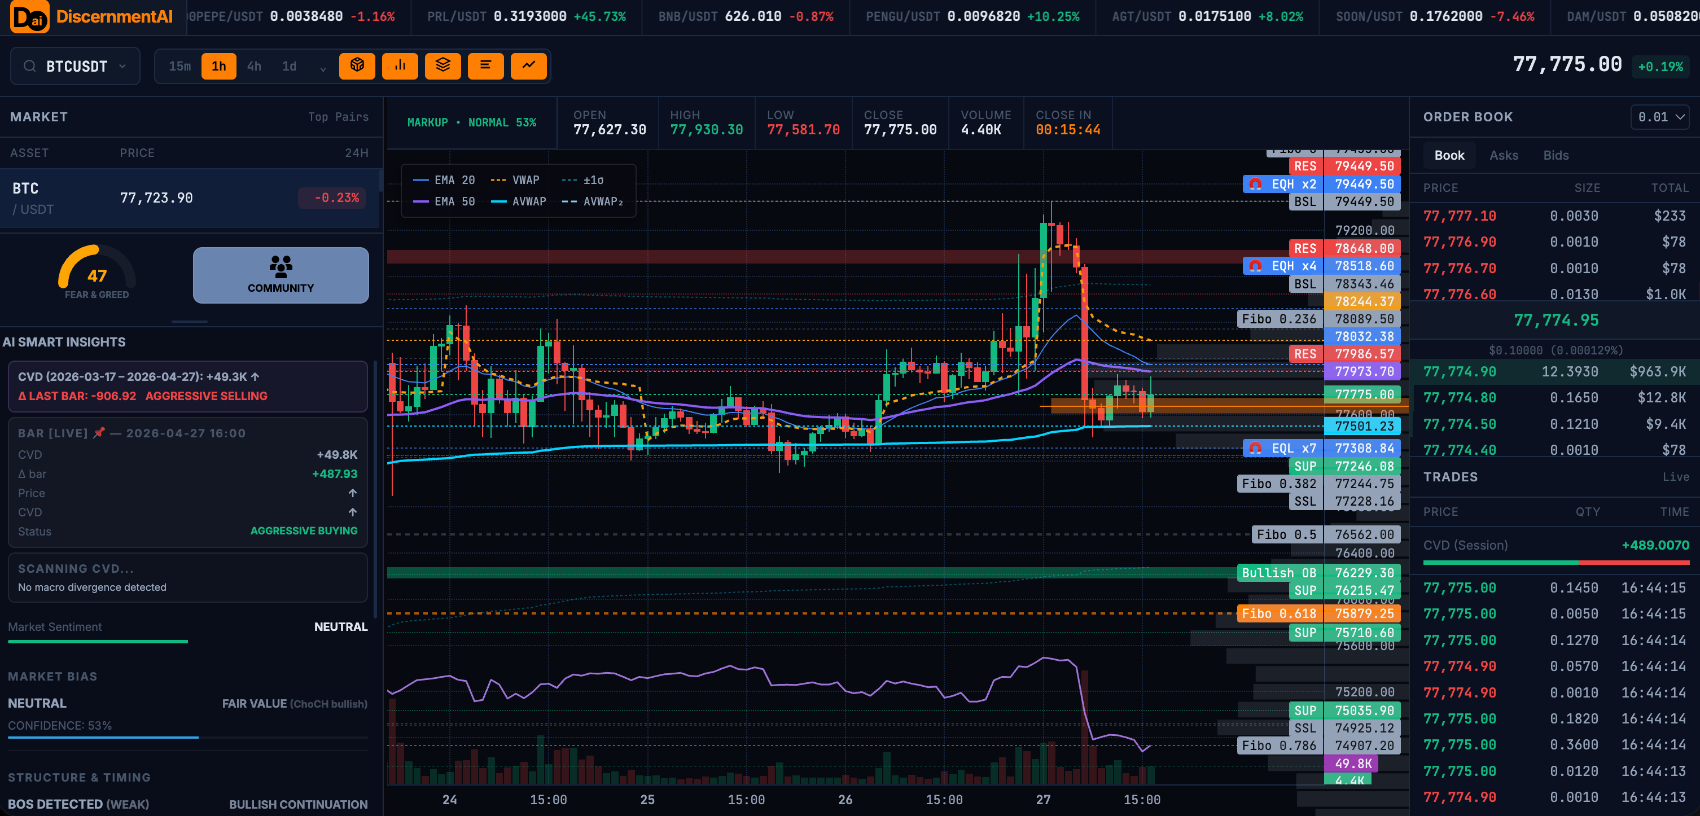
Task: Click the DiscernmentAI logo icon
Action: (x=29, y=17)
